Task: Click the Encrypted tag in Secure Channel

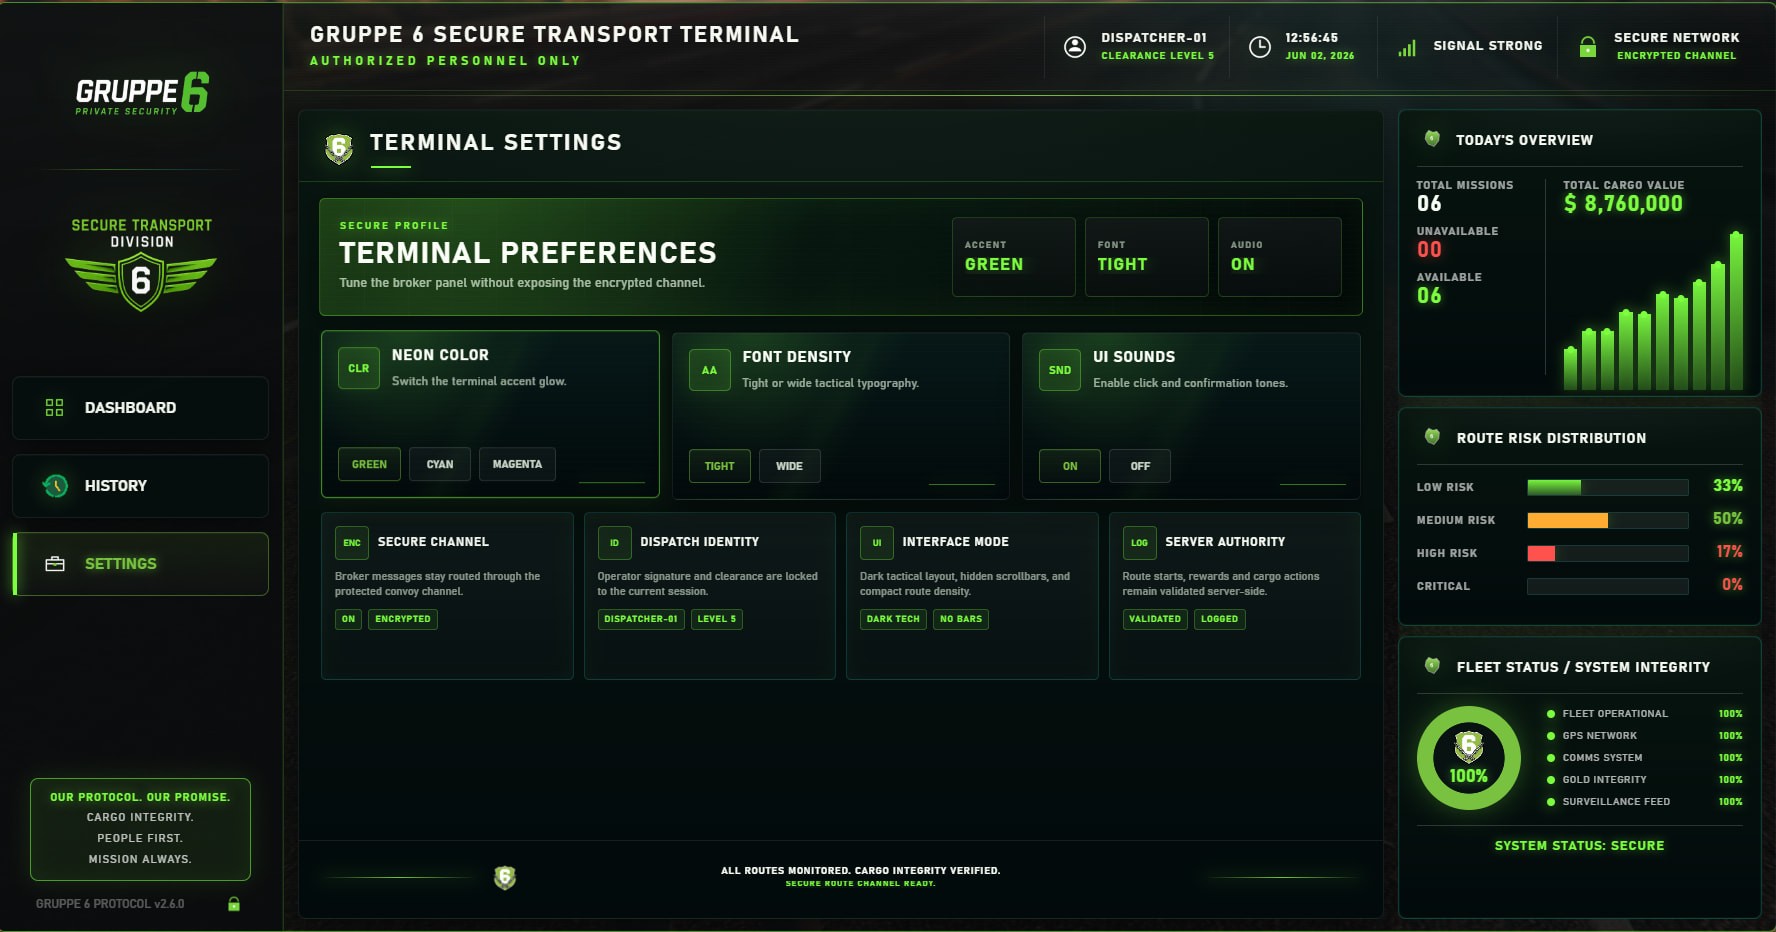Action: [403, 619]
